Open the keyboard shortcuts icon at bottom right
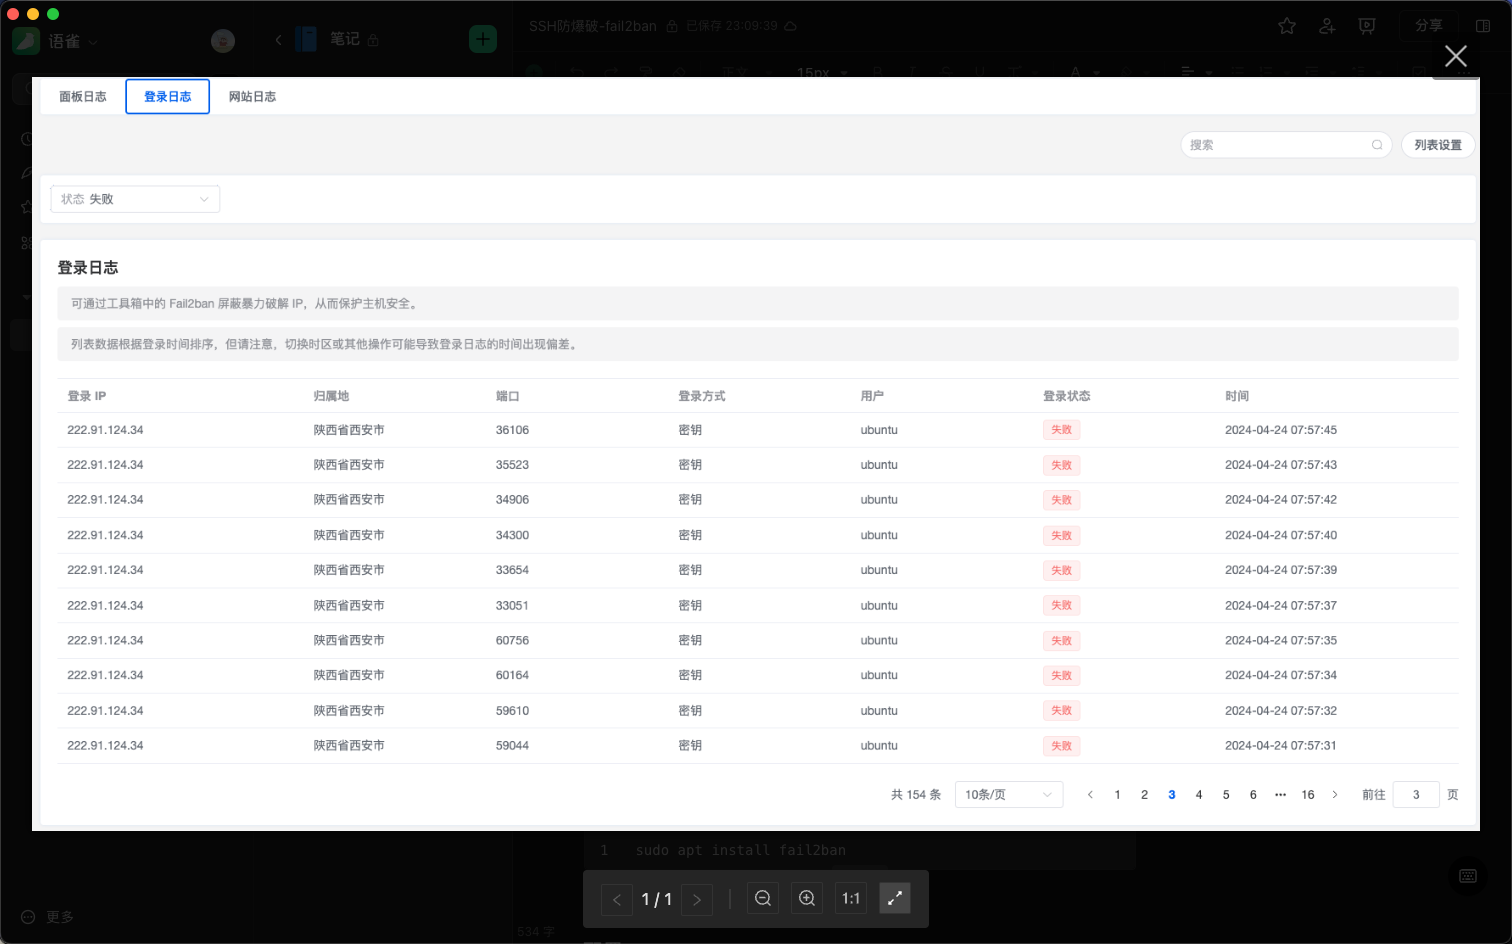This screenshot has width=1512, height=944. (x=1468, y=876)
